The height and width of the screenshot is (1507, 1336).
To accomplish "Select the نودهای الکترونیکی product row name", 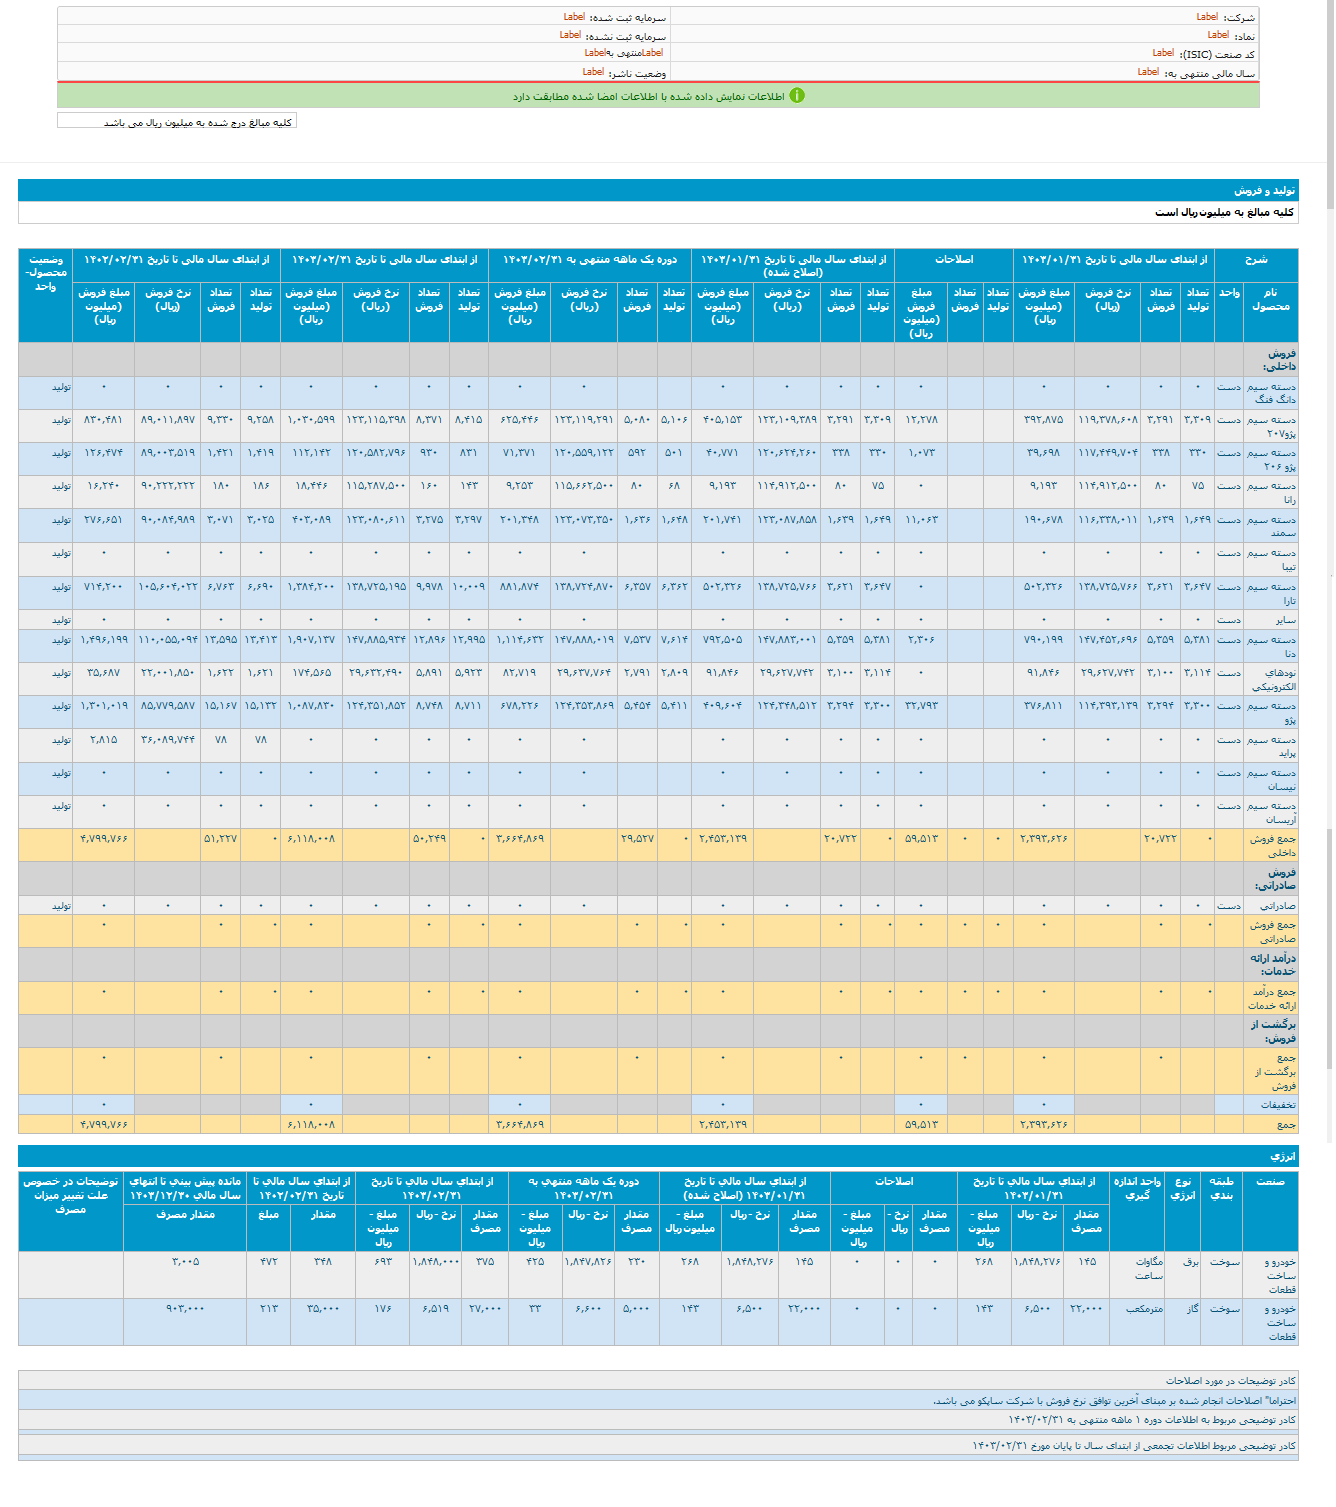I will (x=1273, y=679).
